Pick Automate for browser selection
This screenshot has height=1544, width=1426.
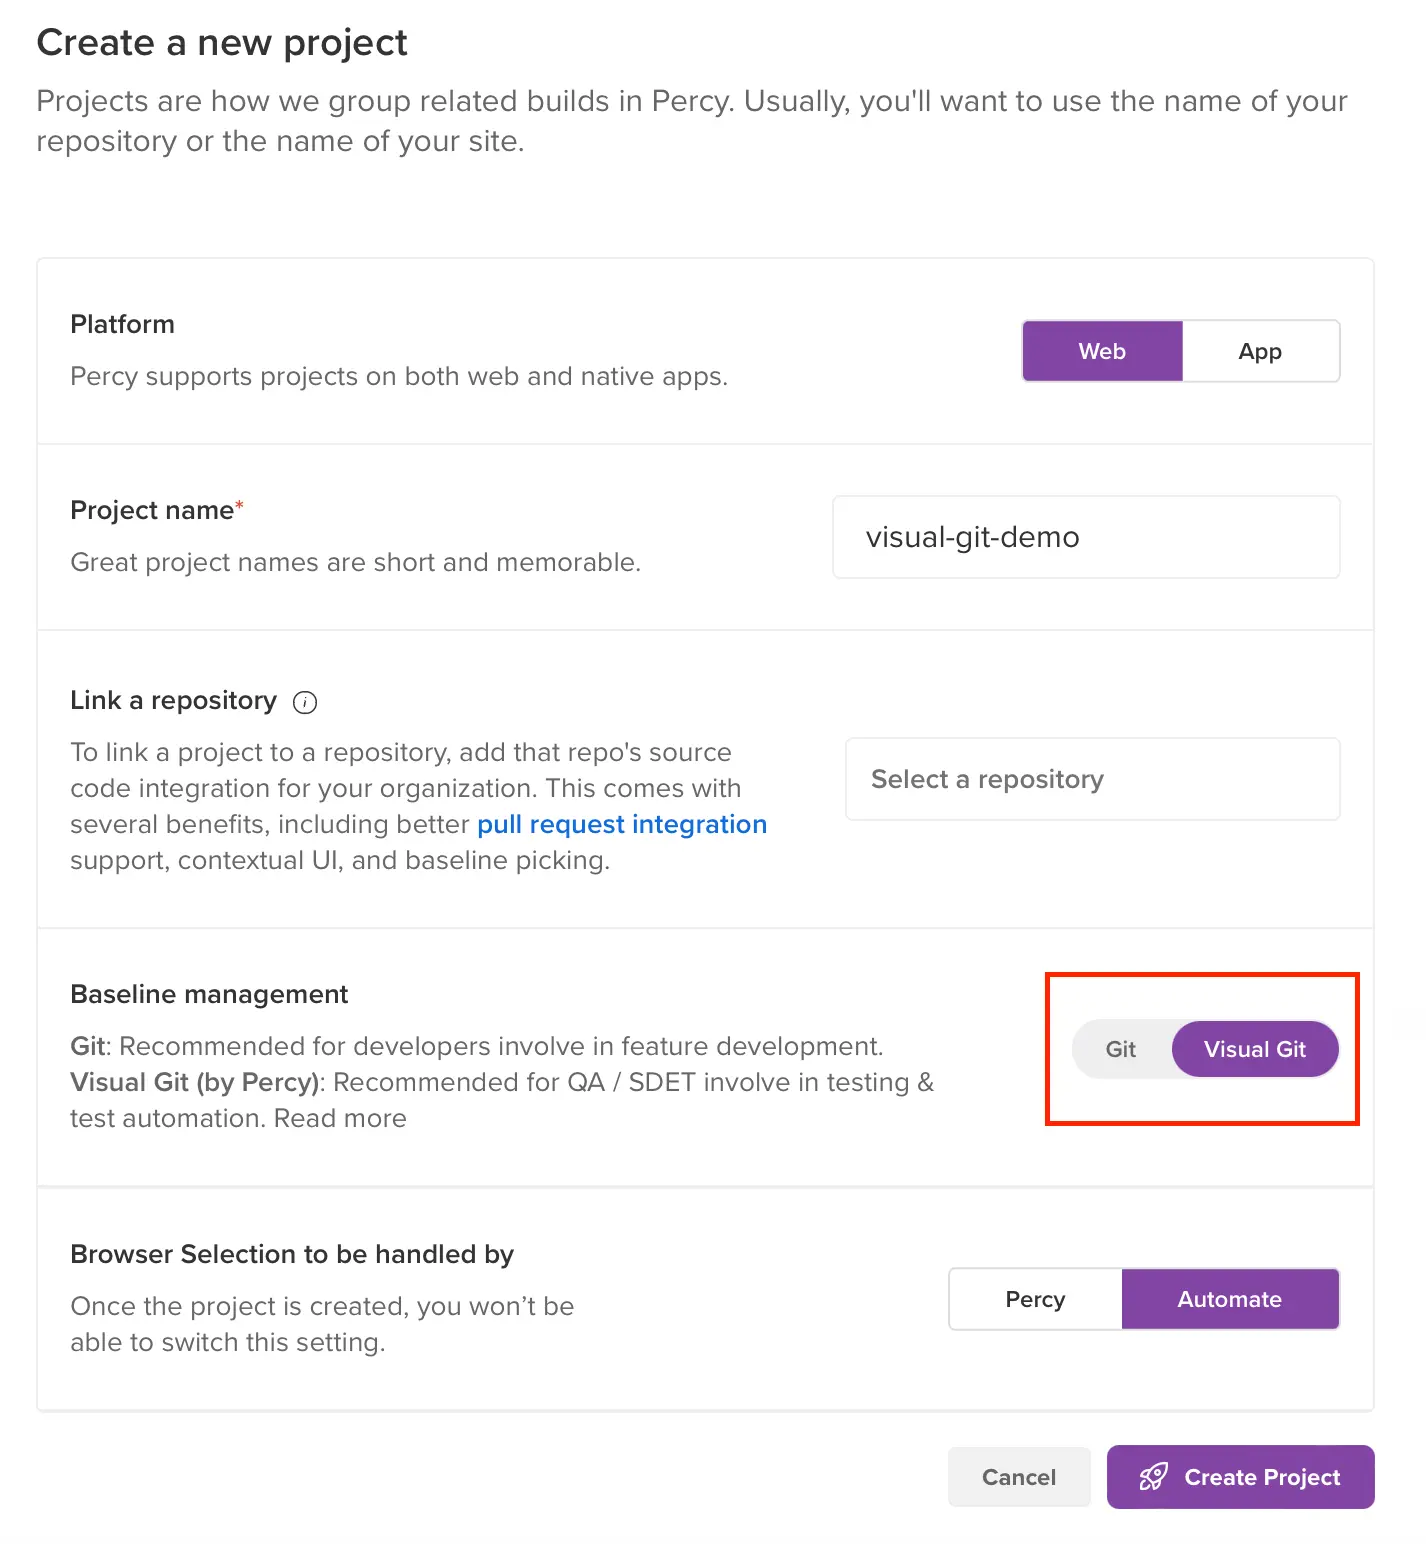[x=1229, y=1299]
